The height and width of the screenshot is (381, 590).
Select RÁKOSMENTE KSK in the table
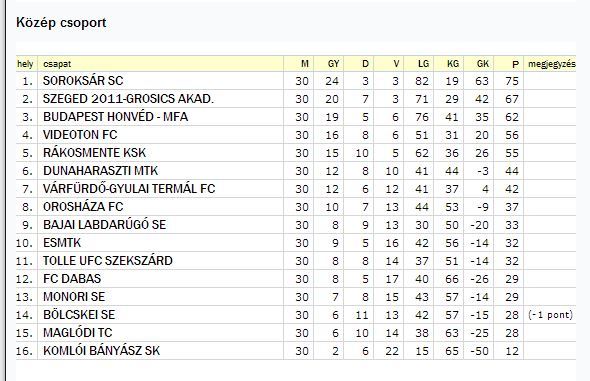point(94,153)
